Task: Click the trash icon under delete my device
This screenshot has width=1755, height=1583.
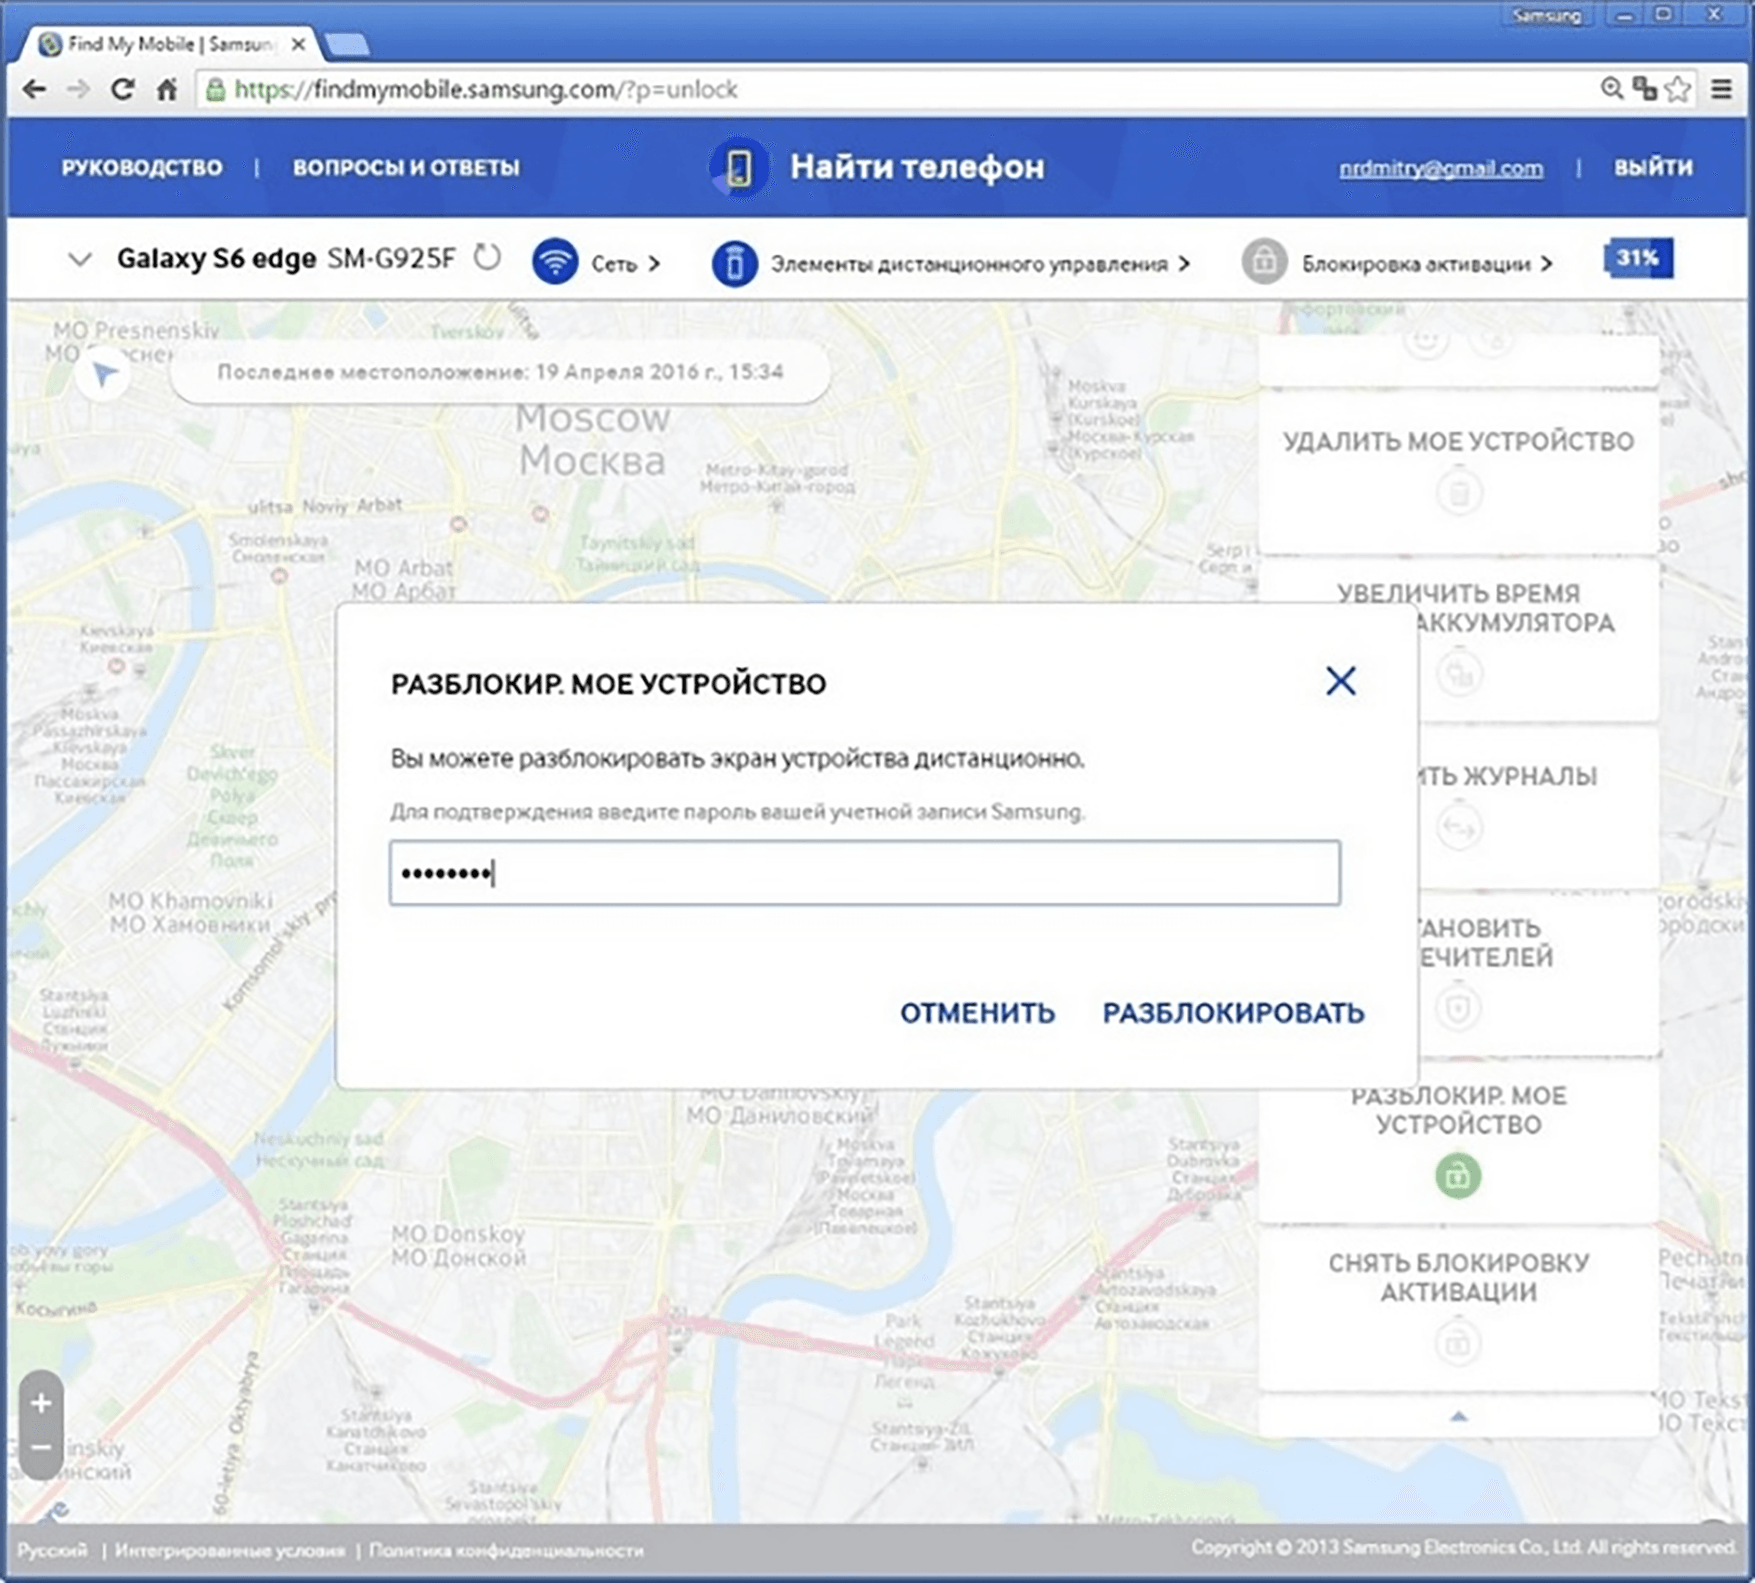Action: [x=1458, y=493]
